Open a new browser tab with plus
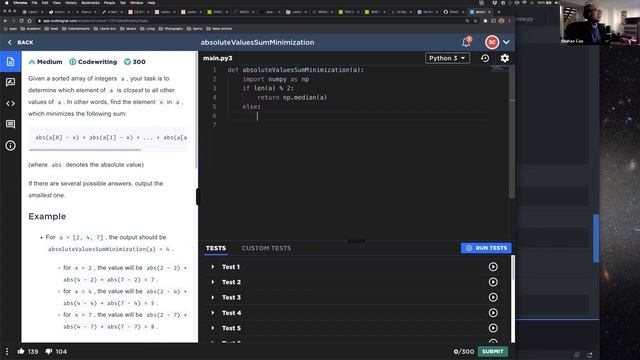Image resolution: width=640 pixels, height=360 pixels. click(499, 12)
